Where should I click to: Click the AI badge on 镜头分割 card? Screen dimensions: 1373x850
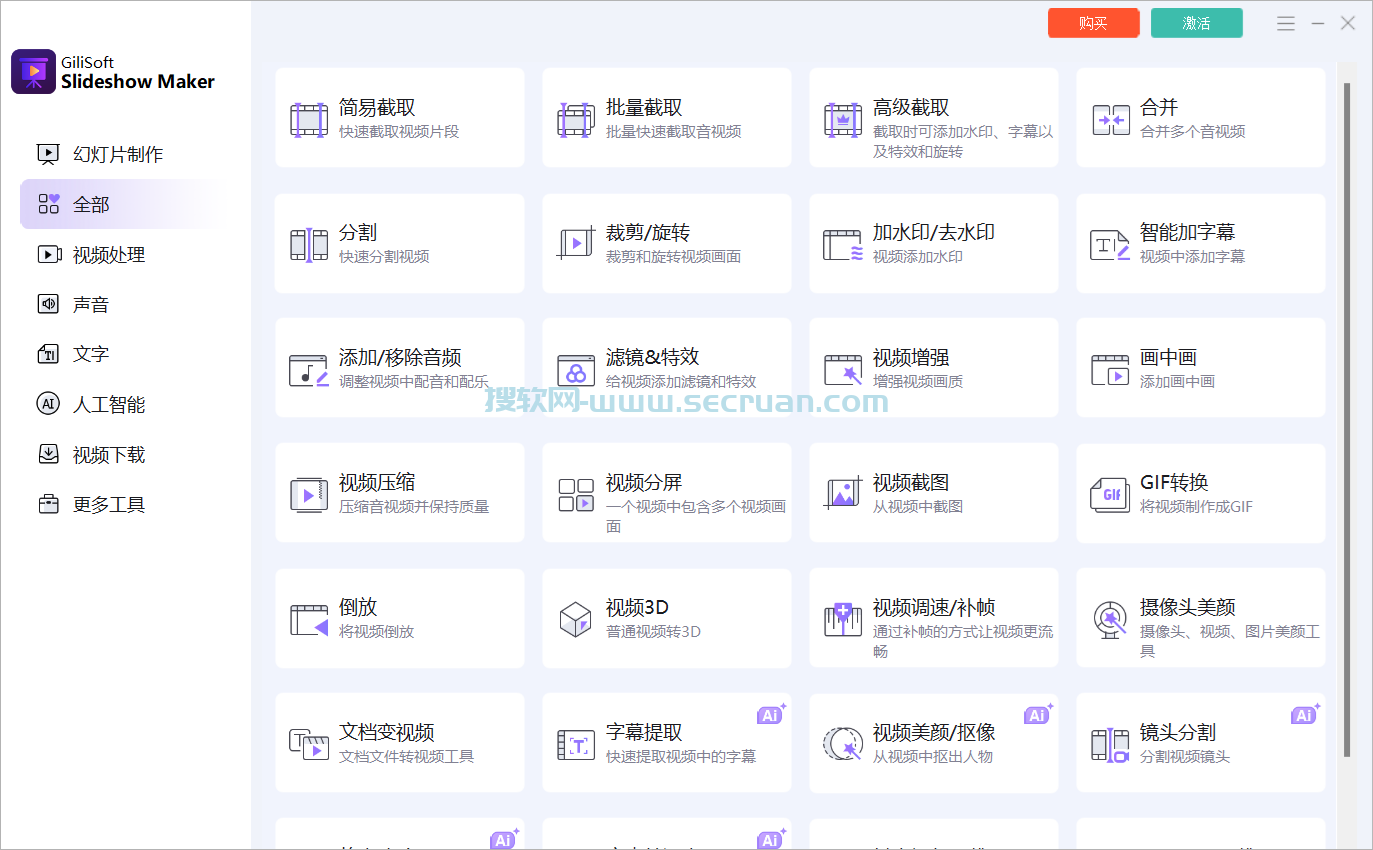click(x=1305, y=714)
